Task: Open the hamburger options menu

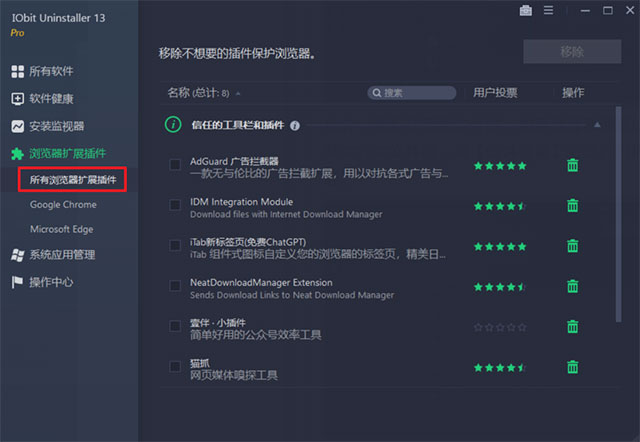Action: [x=548, y=10]
